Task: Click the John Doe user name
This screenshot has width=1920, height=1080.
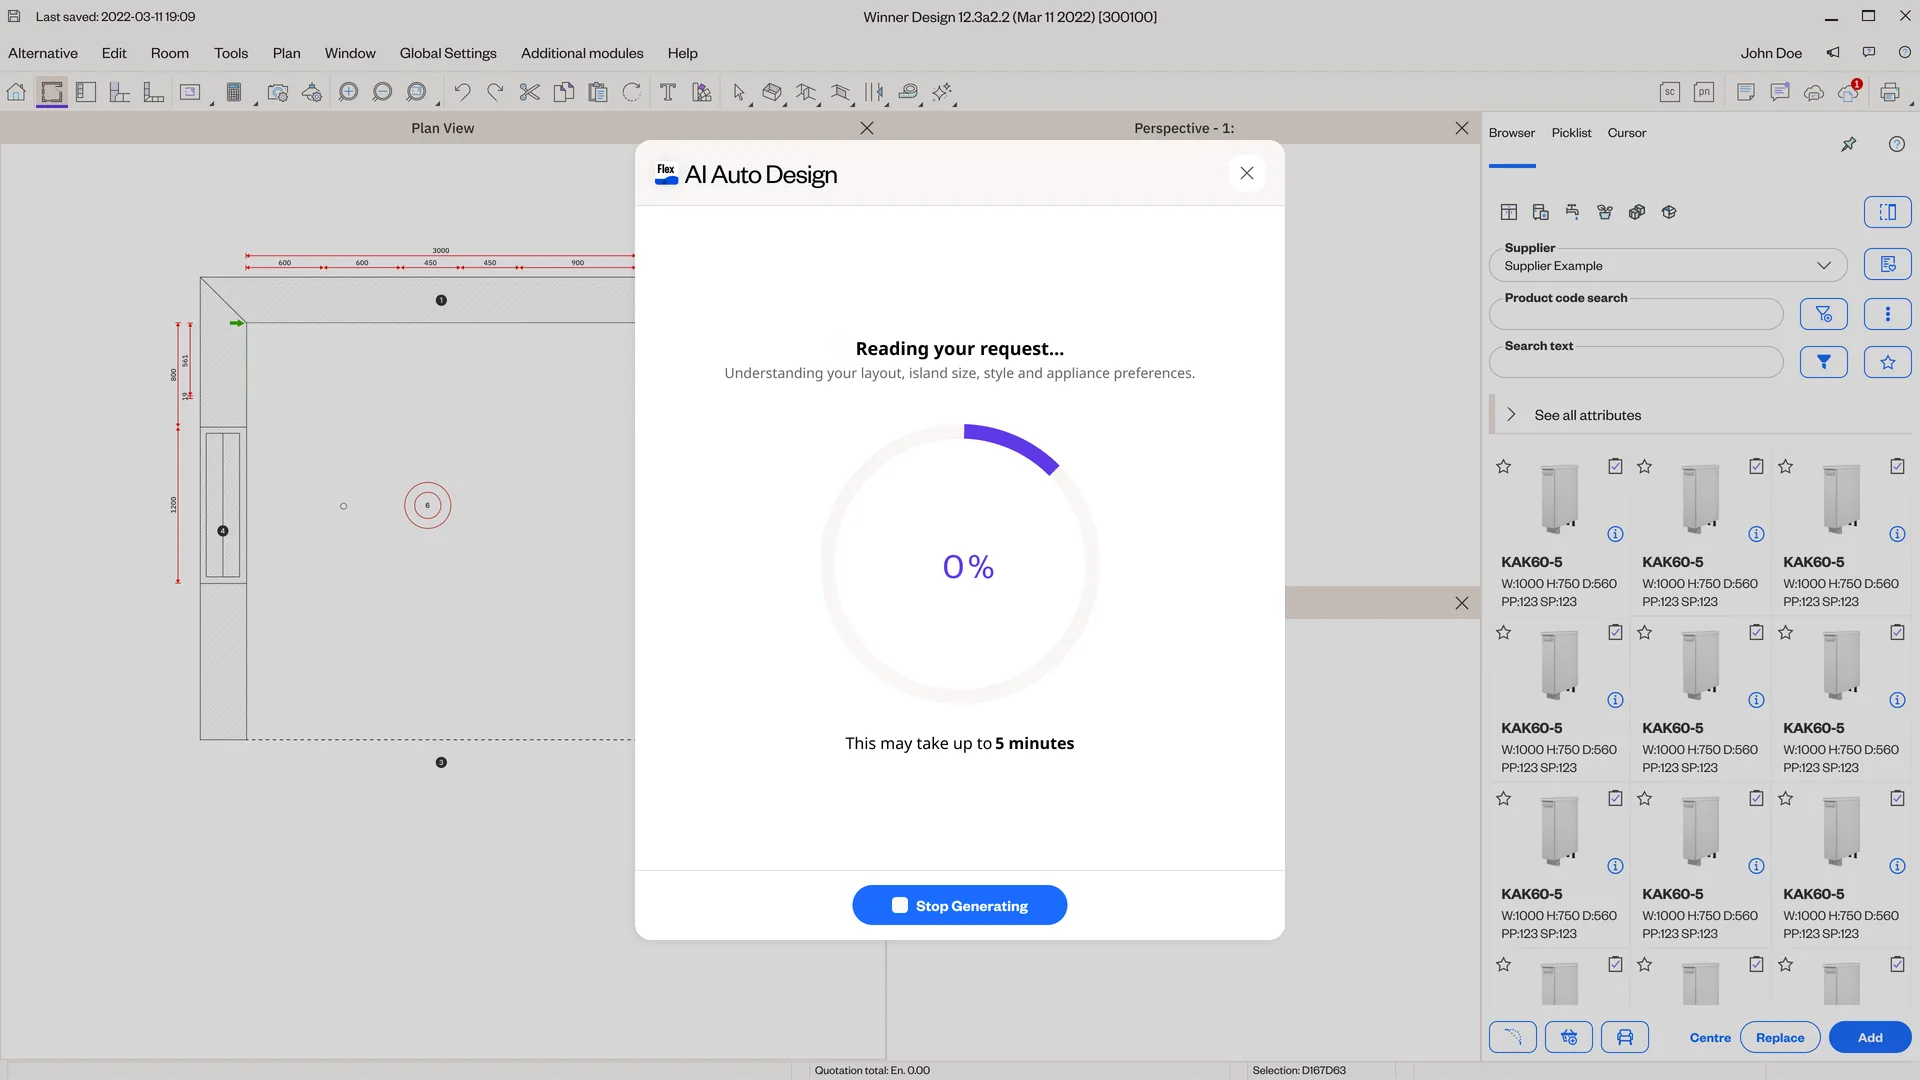Action: click(1771, 53)
